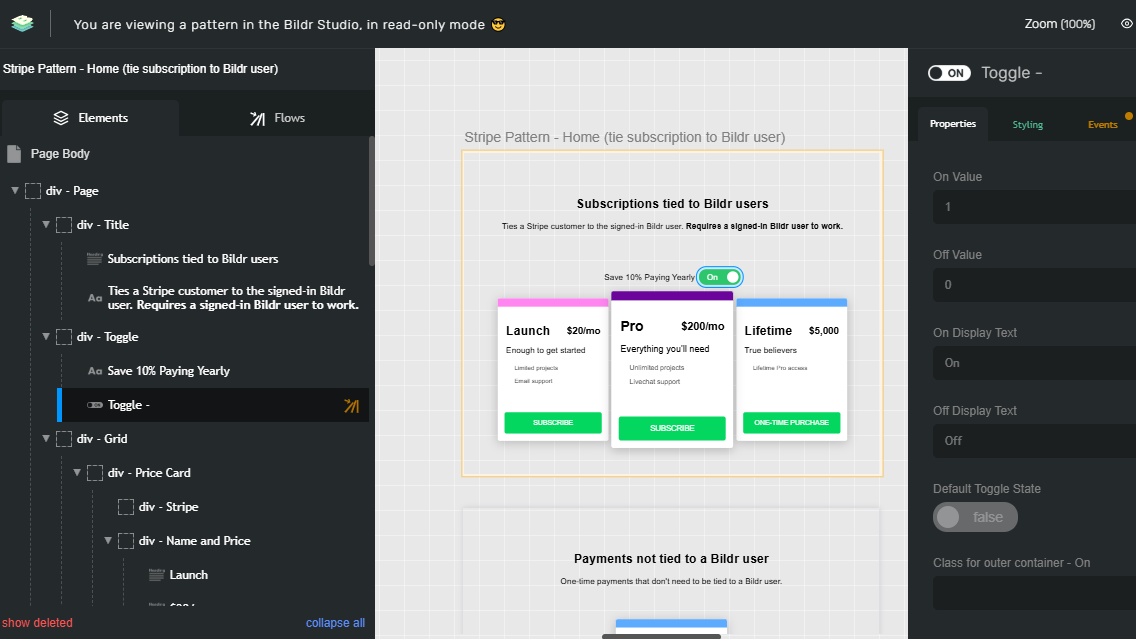Click the div - Name and Price container icon
Viewport: 1136px width, 639px height.
(x=126, y=541)
